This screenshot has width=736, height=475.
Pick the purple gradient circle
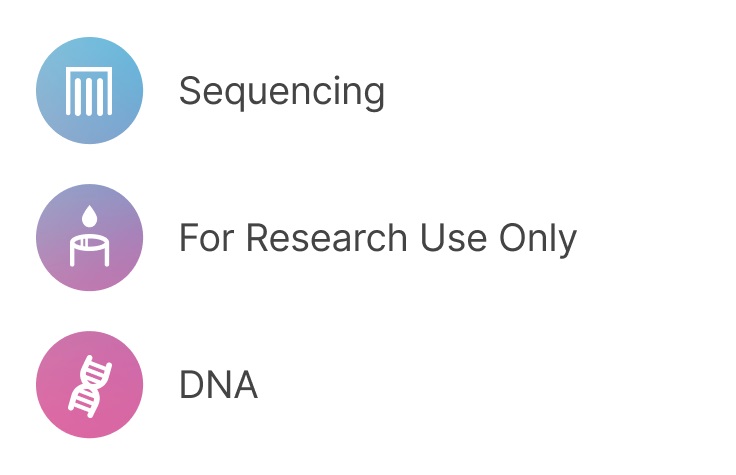pos(89,237)
